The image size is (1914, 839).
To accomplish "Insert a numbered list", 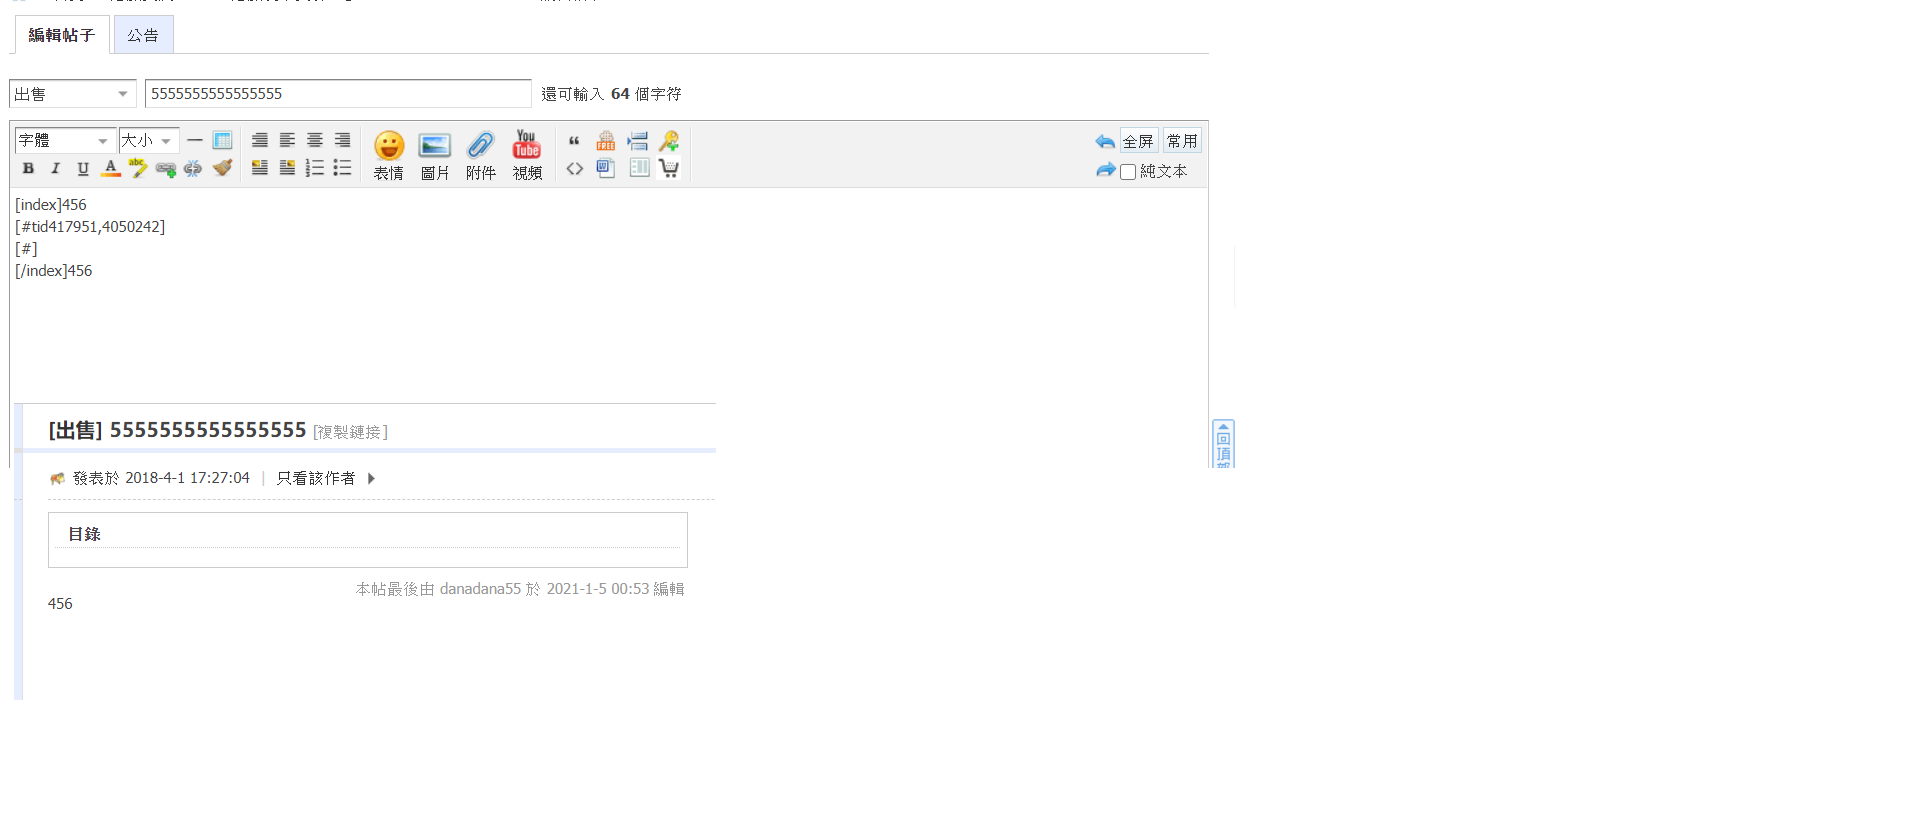I will pyautogui.click(x=315, y=168).
